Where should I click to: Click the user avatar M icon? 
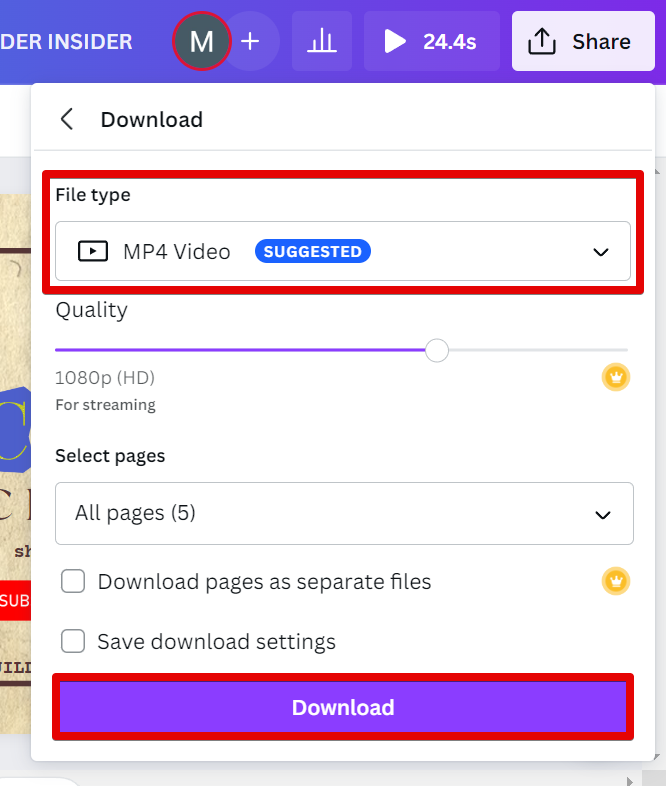point(202,42)
